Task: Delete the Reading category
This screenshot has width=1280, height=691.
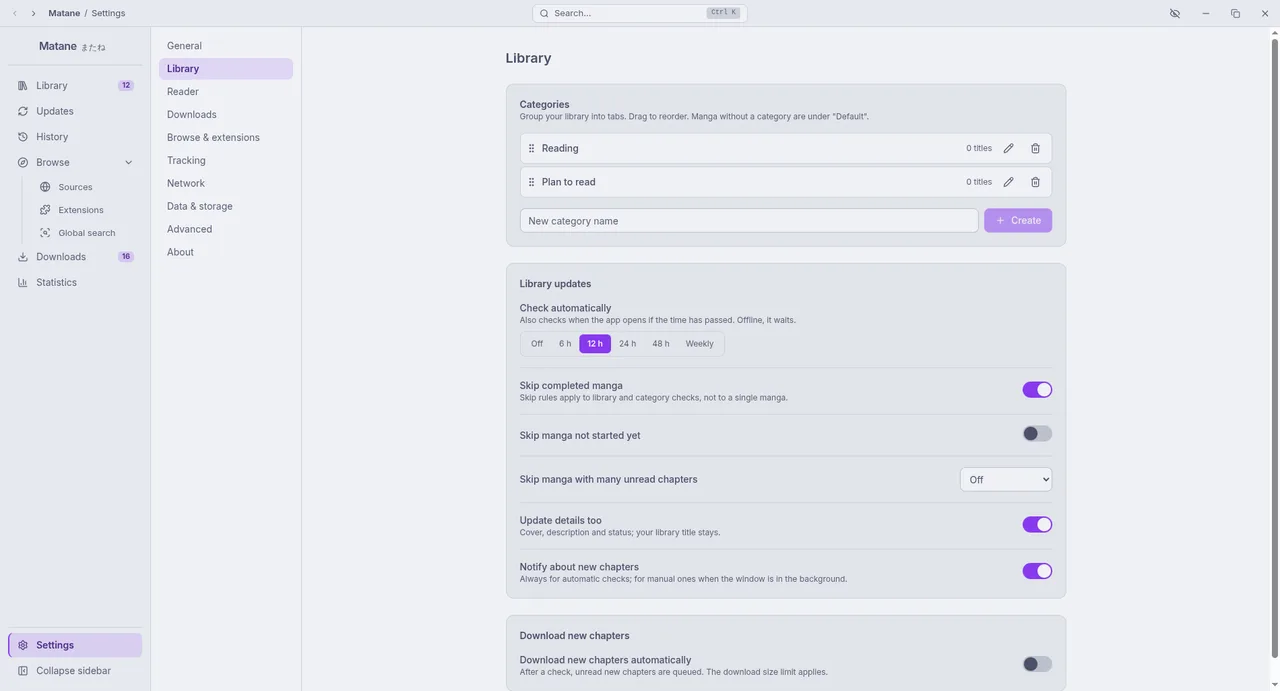Action: tap(1035, 148)
